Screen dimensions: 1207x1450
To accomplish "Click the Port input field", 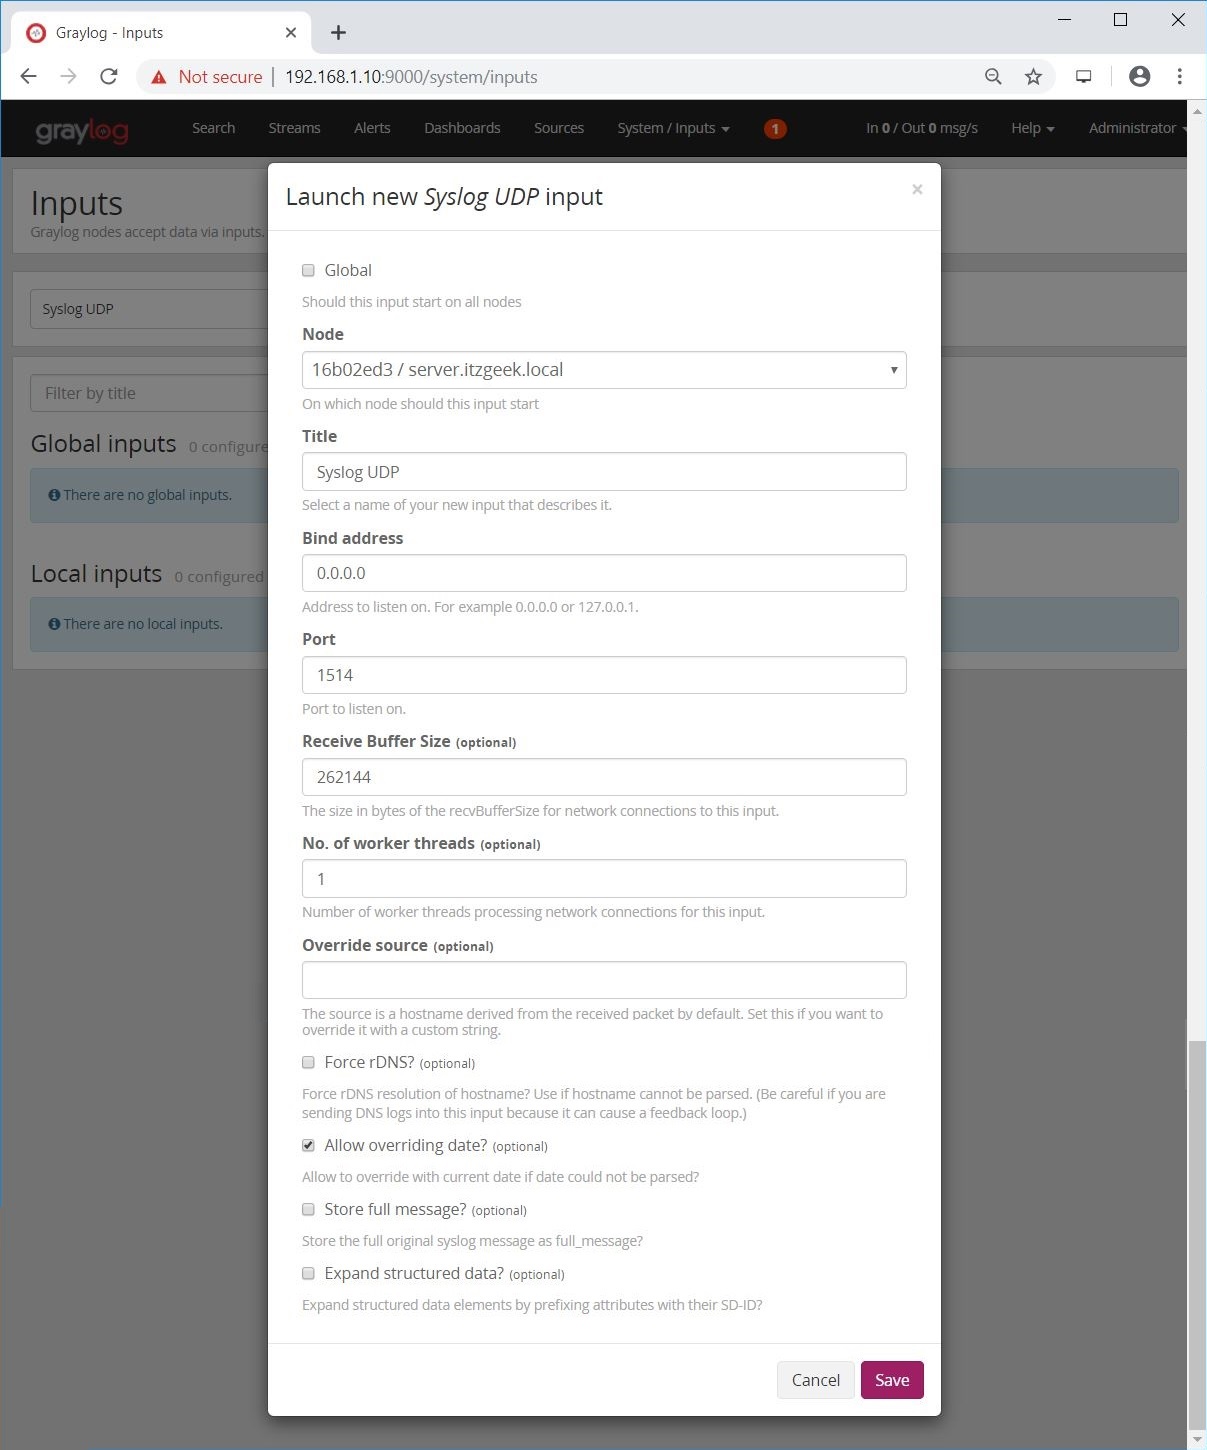I will point(604,675).
